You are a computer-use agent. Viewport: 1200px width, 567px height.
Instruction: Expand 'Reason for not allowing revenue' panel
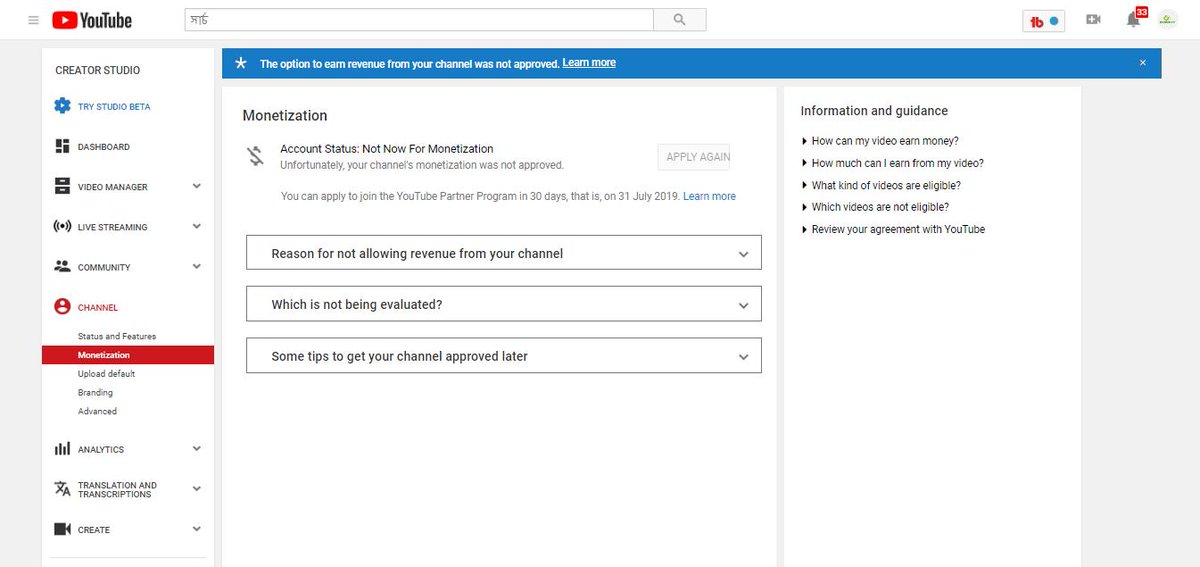coord(504,253)
